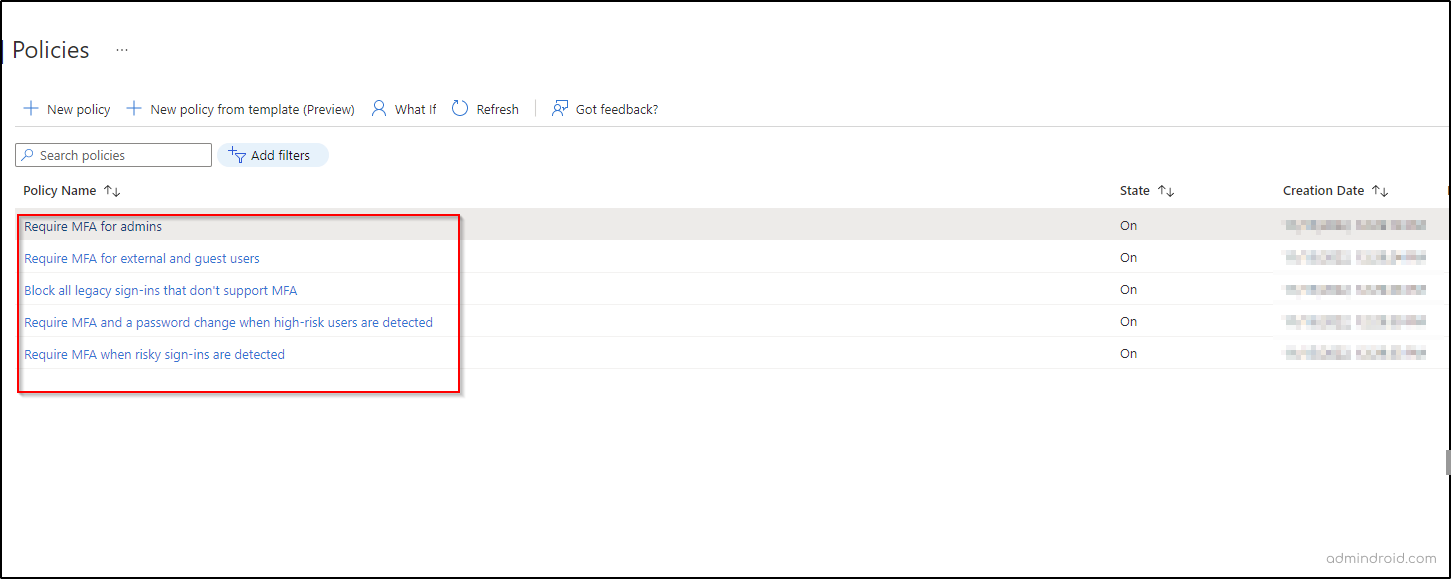Viewport: 1451px width, 579px height.
Task: Click the New policy button
Action: click(66, 108)
